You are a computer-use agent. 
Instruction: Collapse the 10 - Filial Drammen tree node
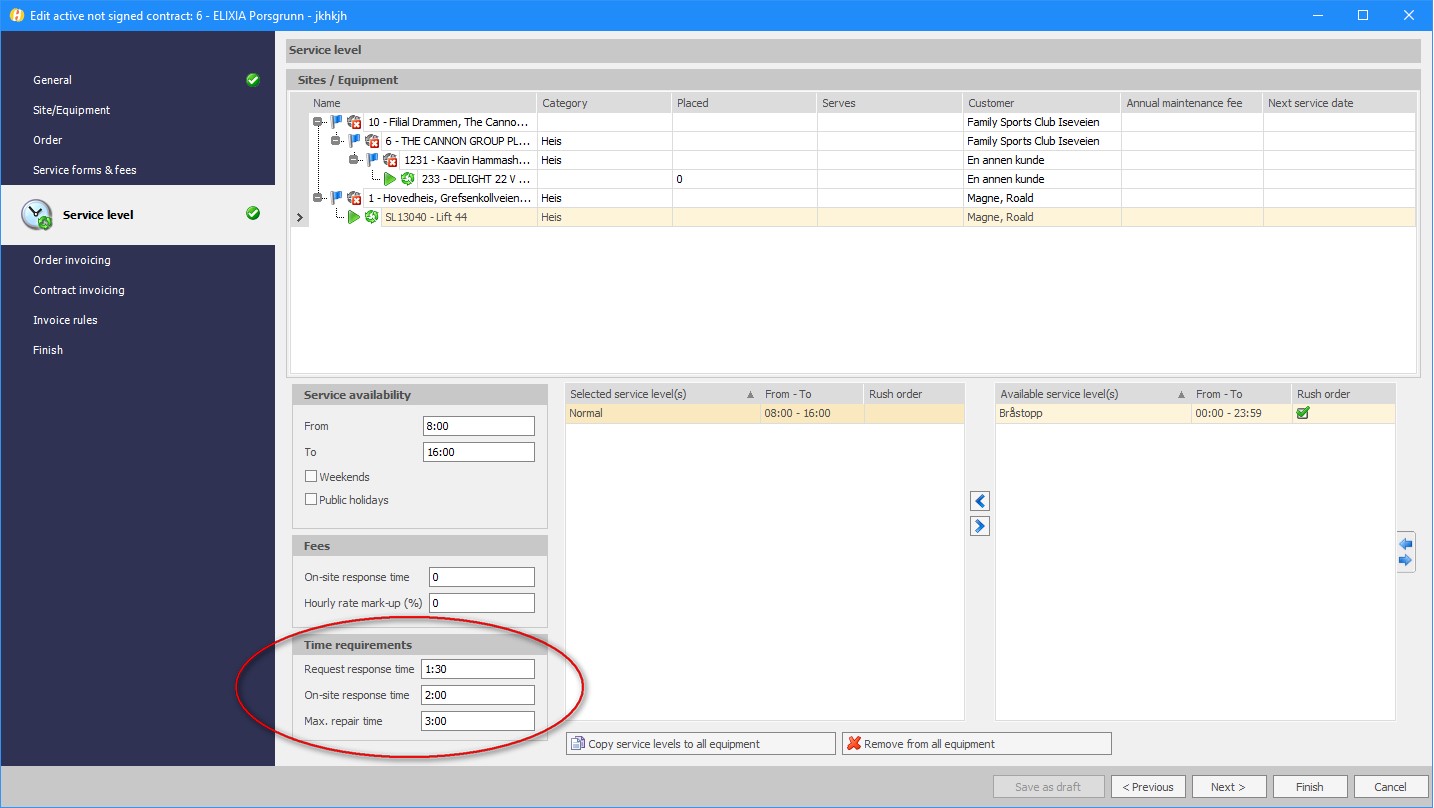coord(318,122)
